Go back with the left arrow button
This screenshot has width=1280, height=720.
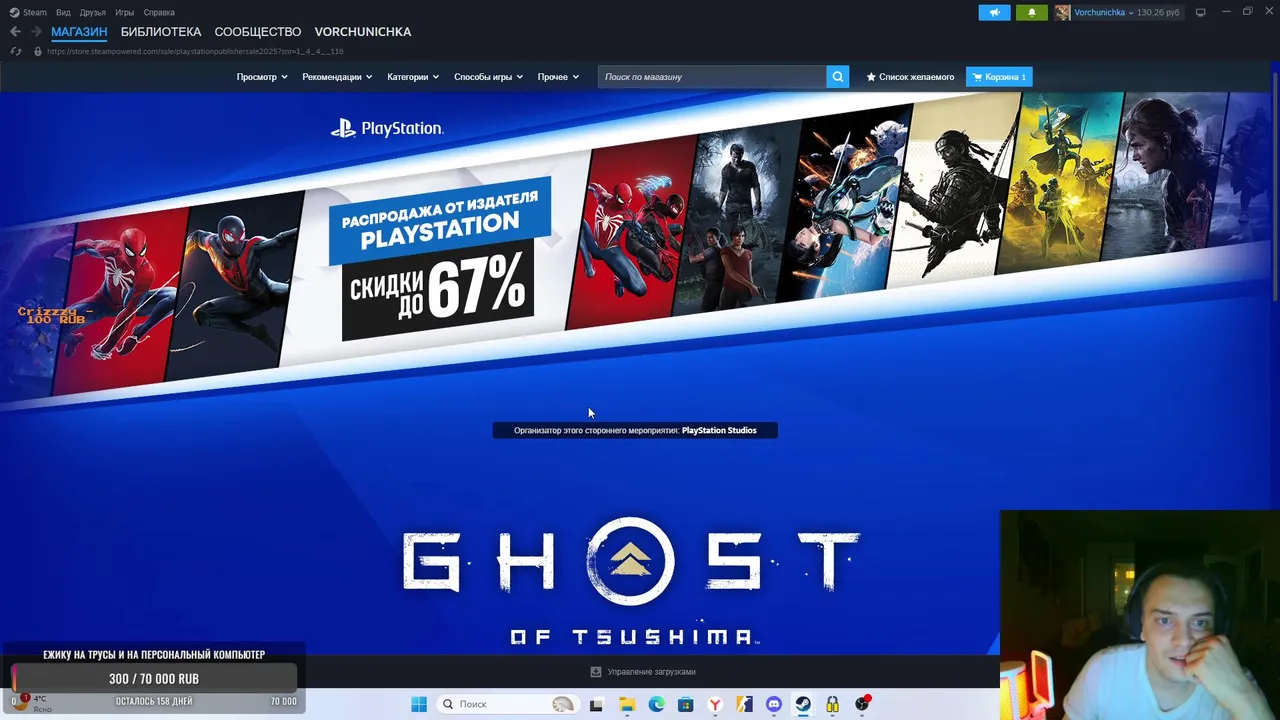point(15,32)
